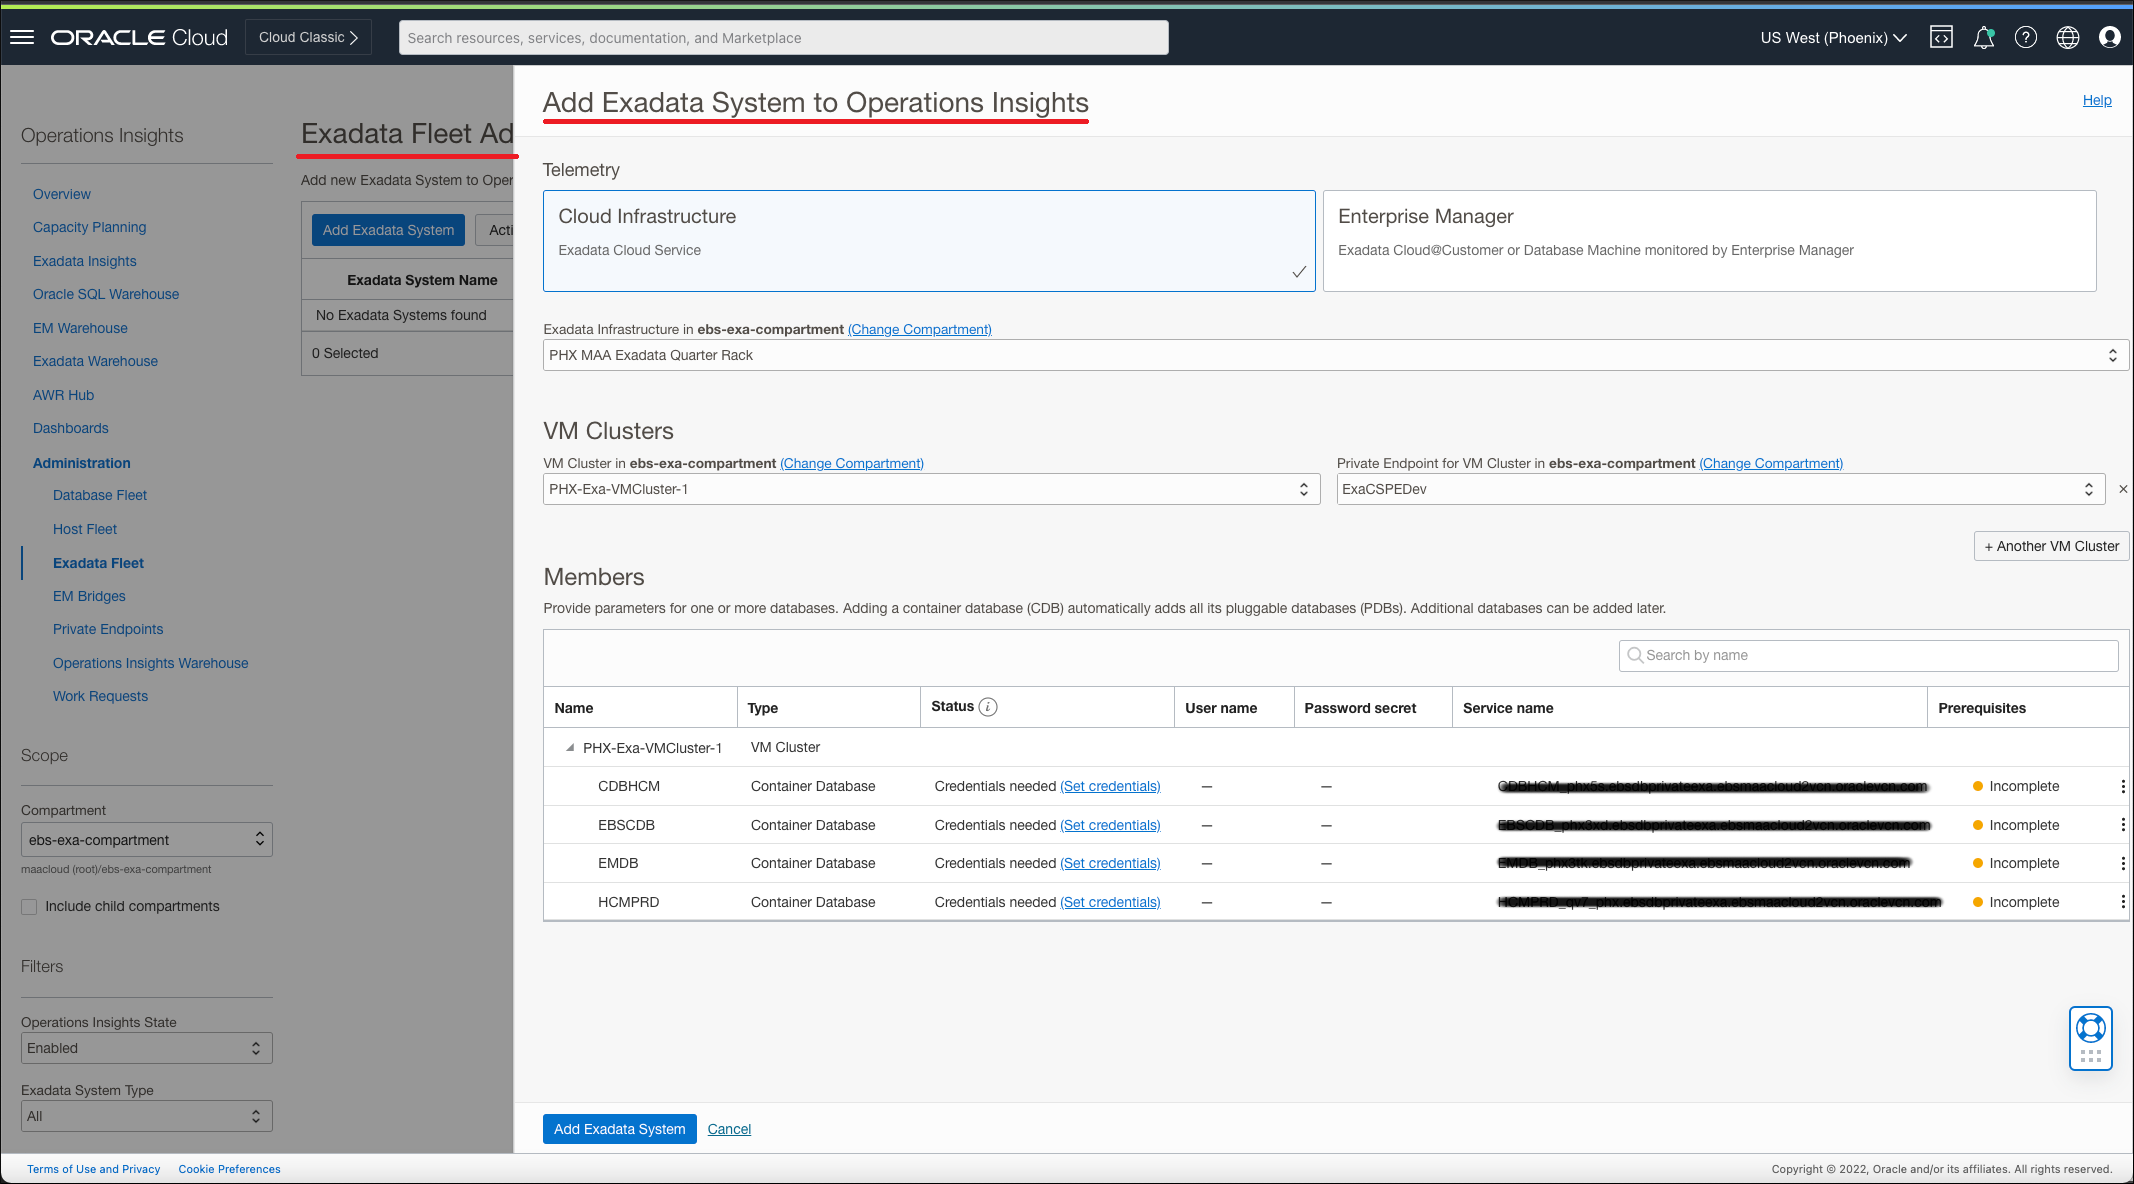Open the hamburger navigation menu
The height and width of the screenshot is (1184, 2134).
click(22, 37)
